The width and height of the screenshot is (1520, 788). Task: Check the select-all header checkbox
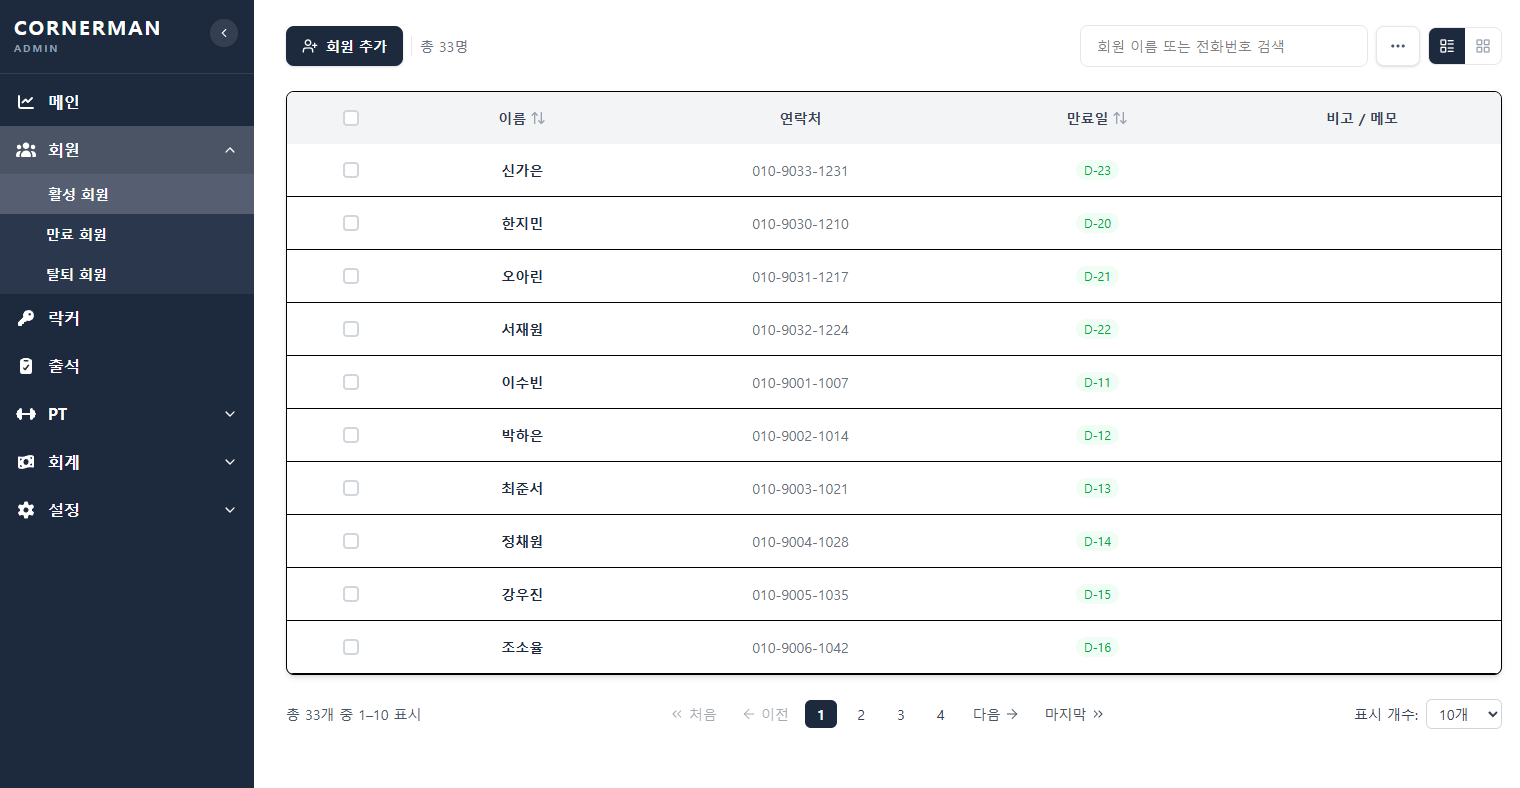351,118
